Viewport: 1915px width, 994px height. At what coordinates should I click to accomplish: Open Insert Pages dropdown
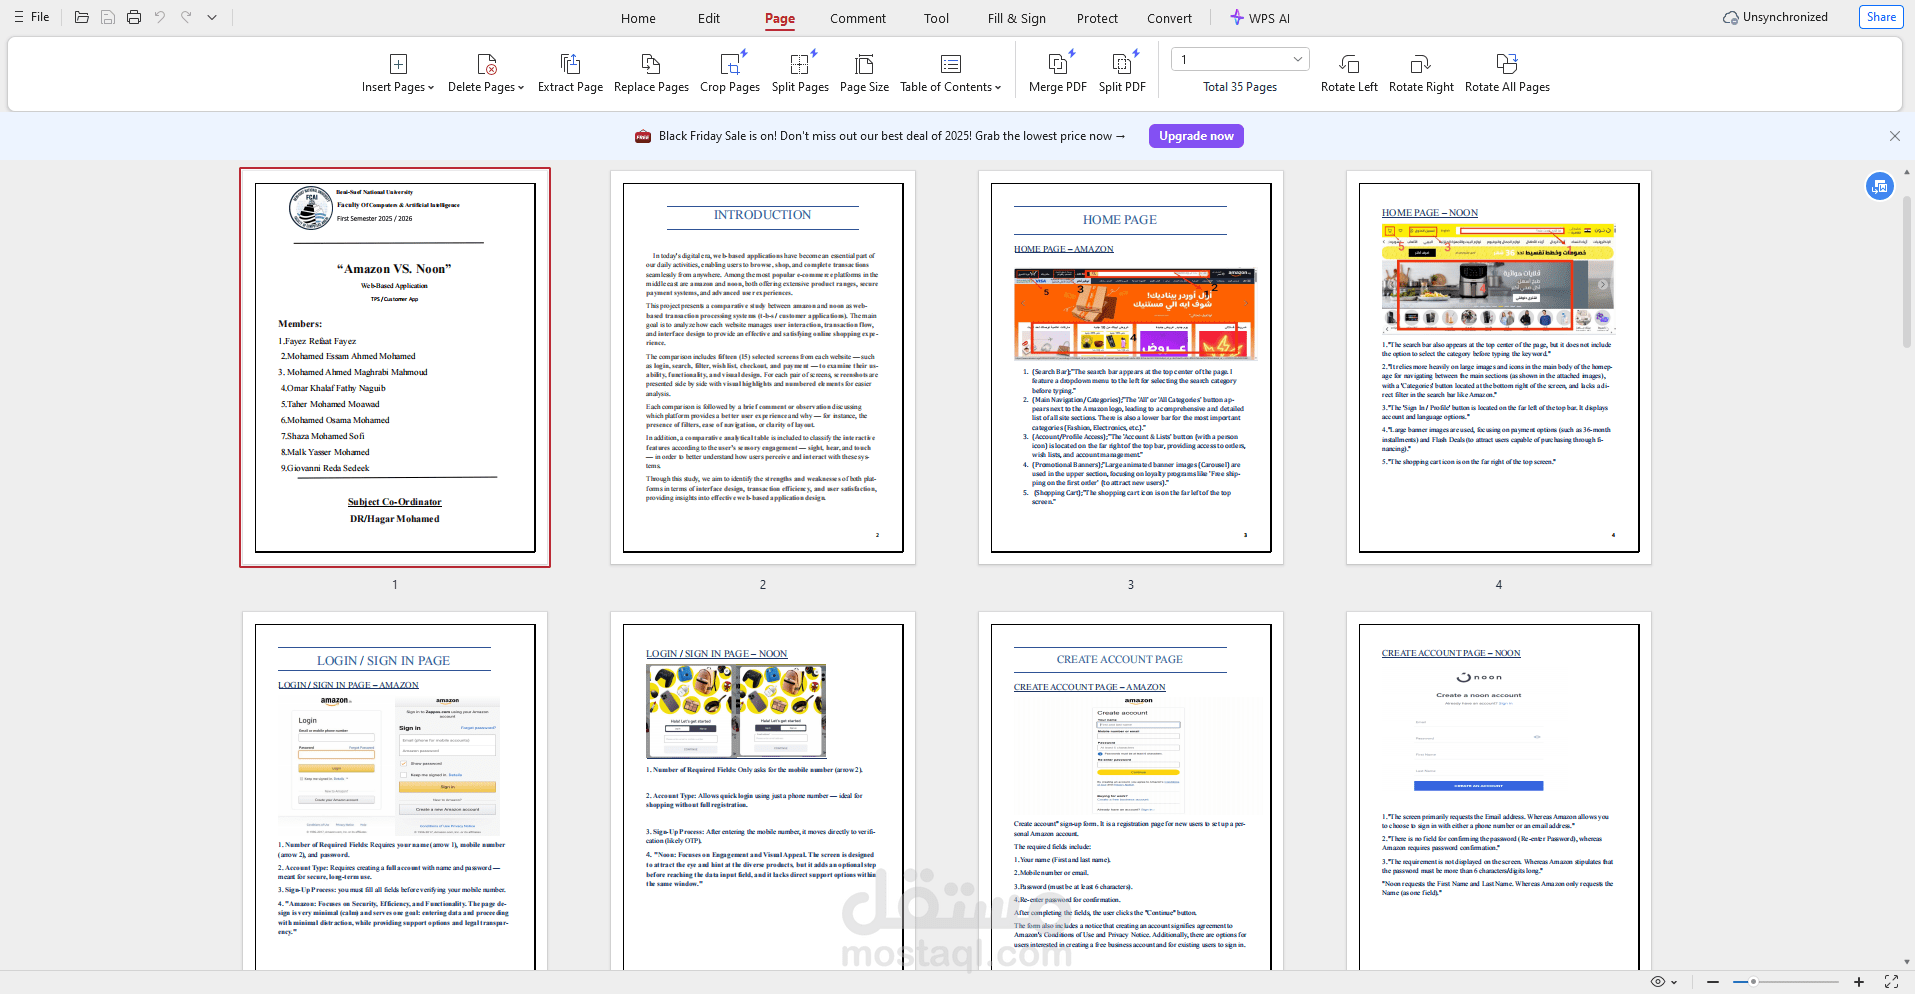click(x=398, y=73)
